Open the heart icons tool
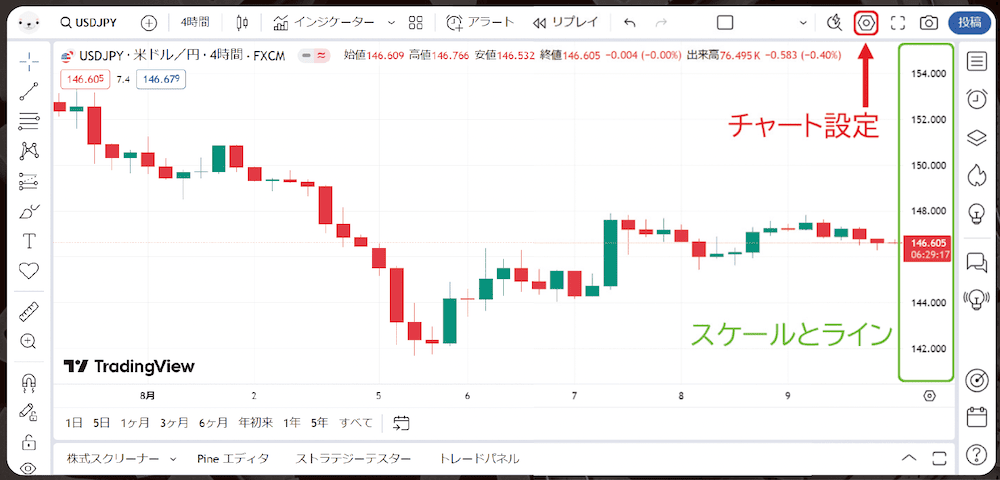This screenshot has width=1000, height=480. (x=29, y=271)
